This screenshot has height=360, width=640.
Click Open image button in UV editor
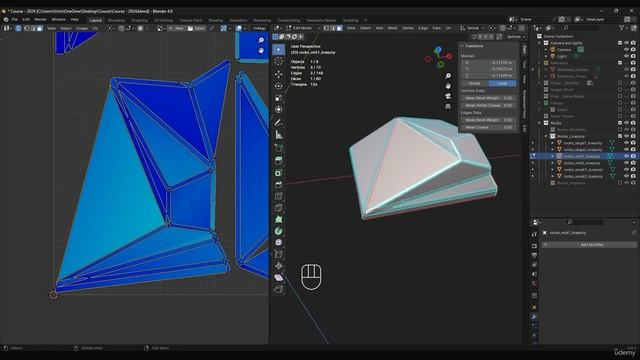pos(196,28)
